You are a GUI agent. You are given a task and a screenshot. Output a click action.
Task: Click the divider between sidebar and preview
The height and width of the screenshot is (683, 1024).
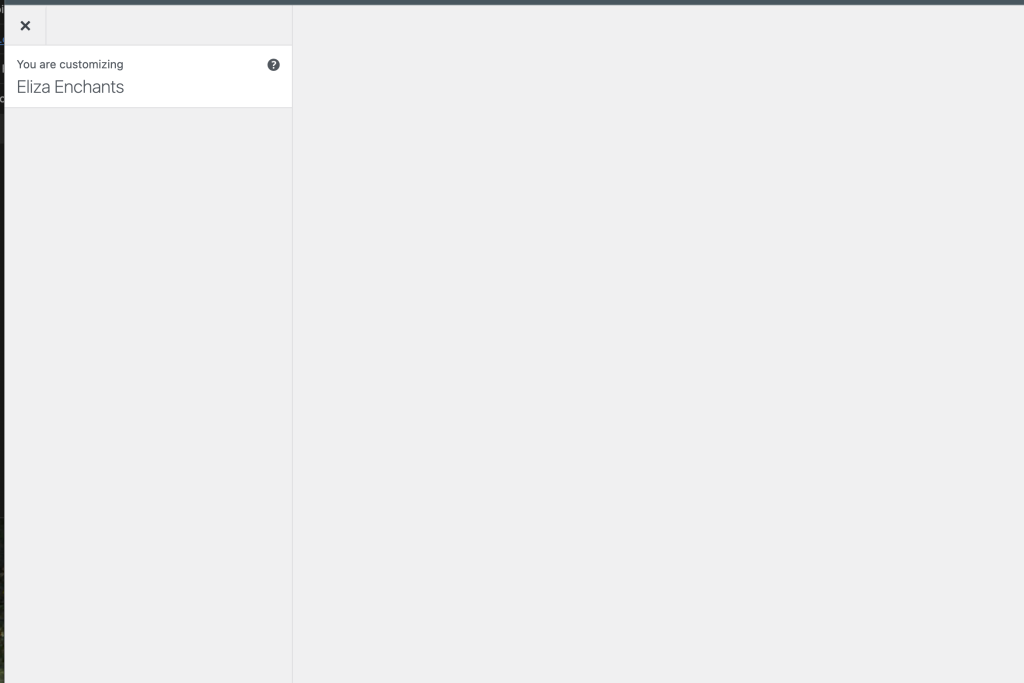[292, 344]
